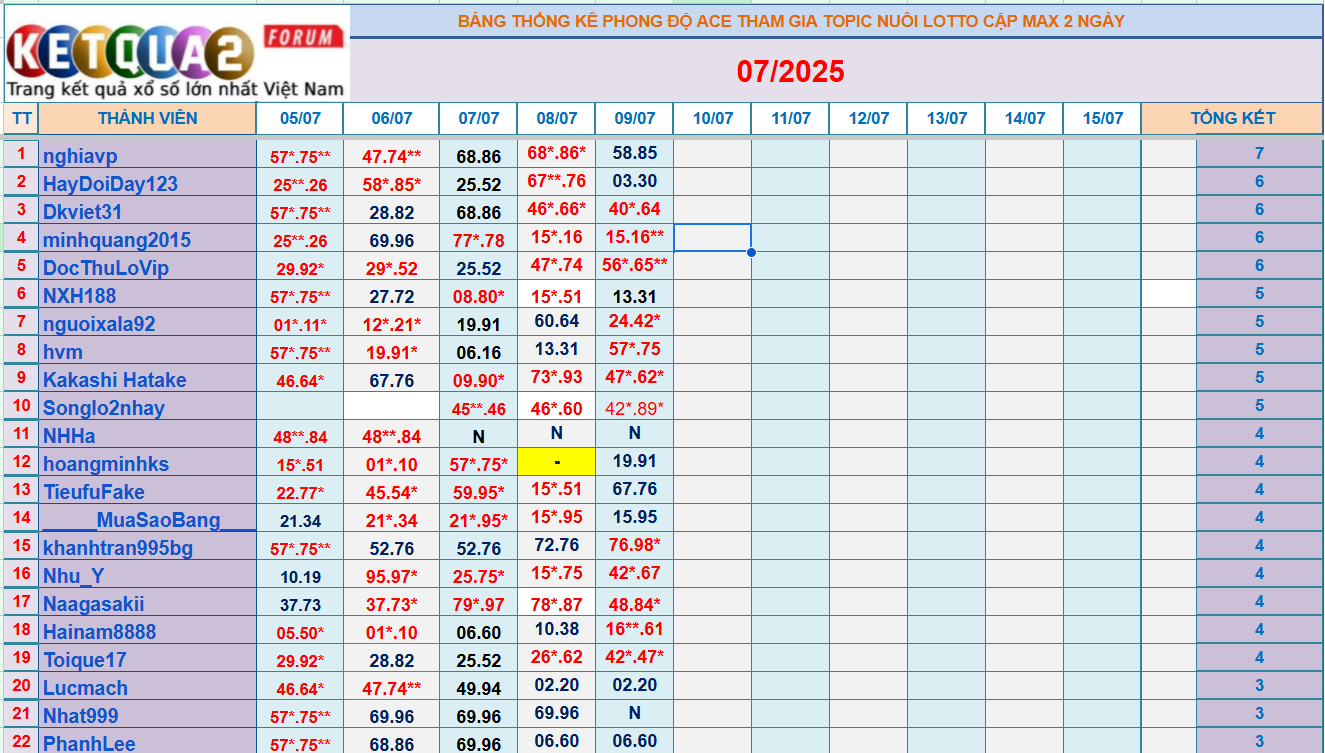The image size is (1325, 753).
Task: Select the 09/07 date header
Action: pos(635,118)
